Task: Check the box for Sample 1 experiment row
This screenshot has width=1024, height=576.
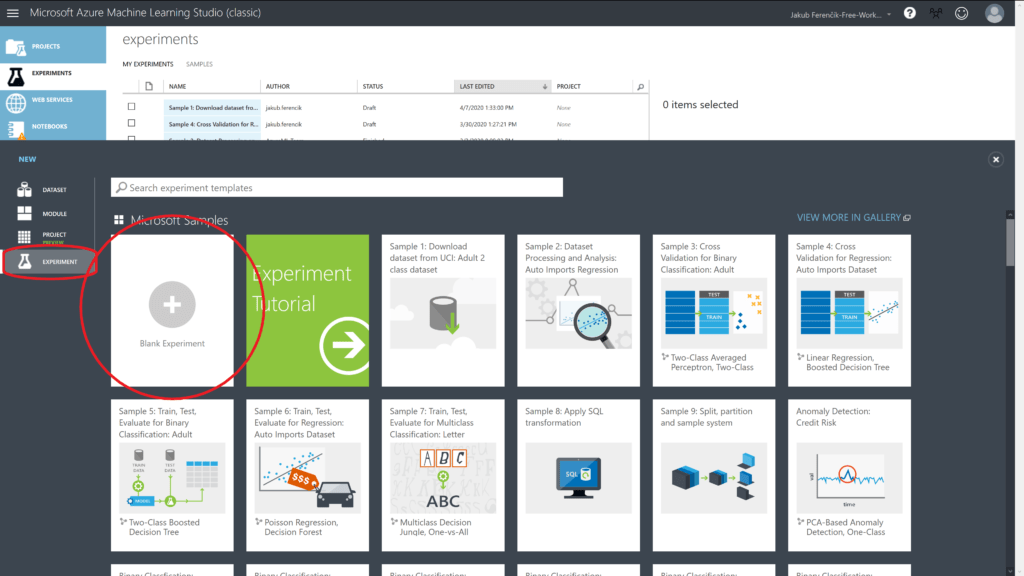Action: tap(131, 107)
